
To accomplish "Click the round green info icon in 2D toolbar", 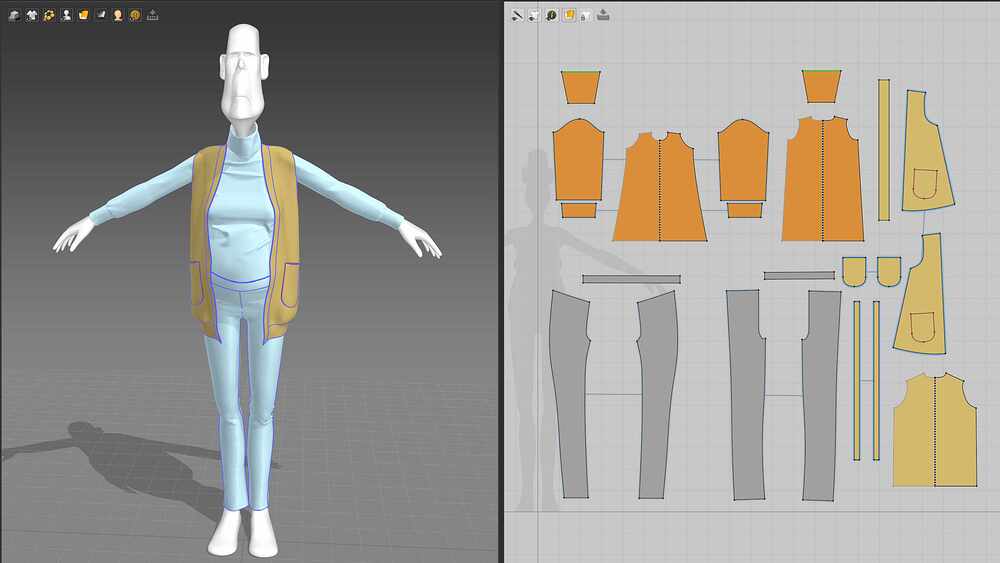I will (x=552, y=15).
